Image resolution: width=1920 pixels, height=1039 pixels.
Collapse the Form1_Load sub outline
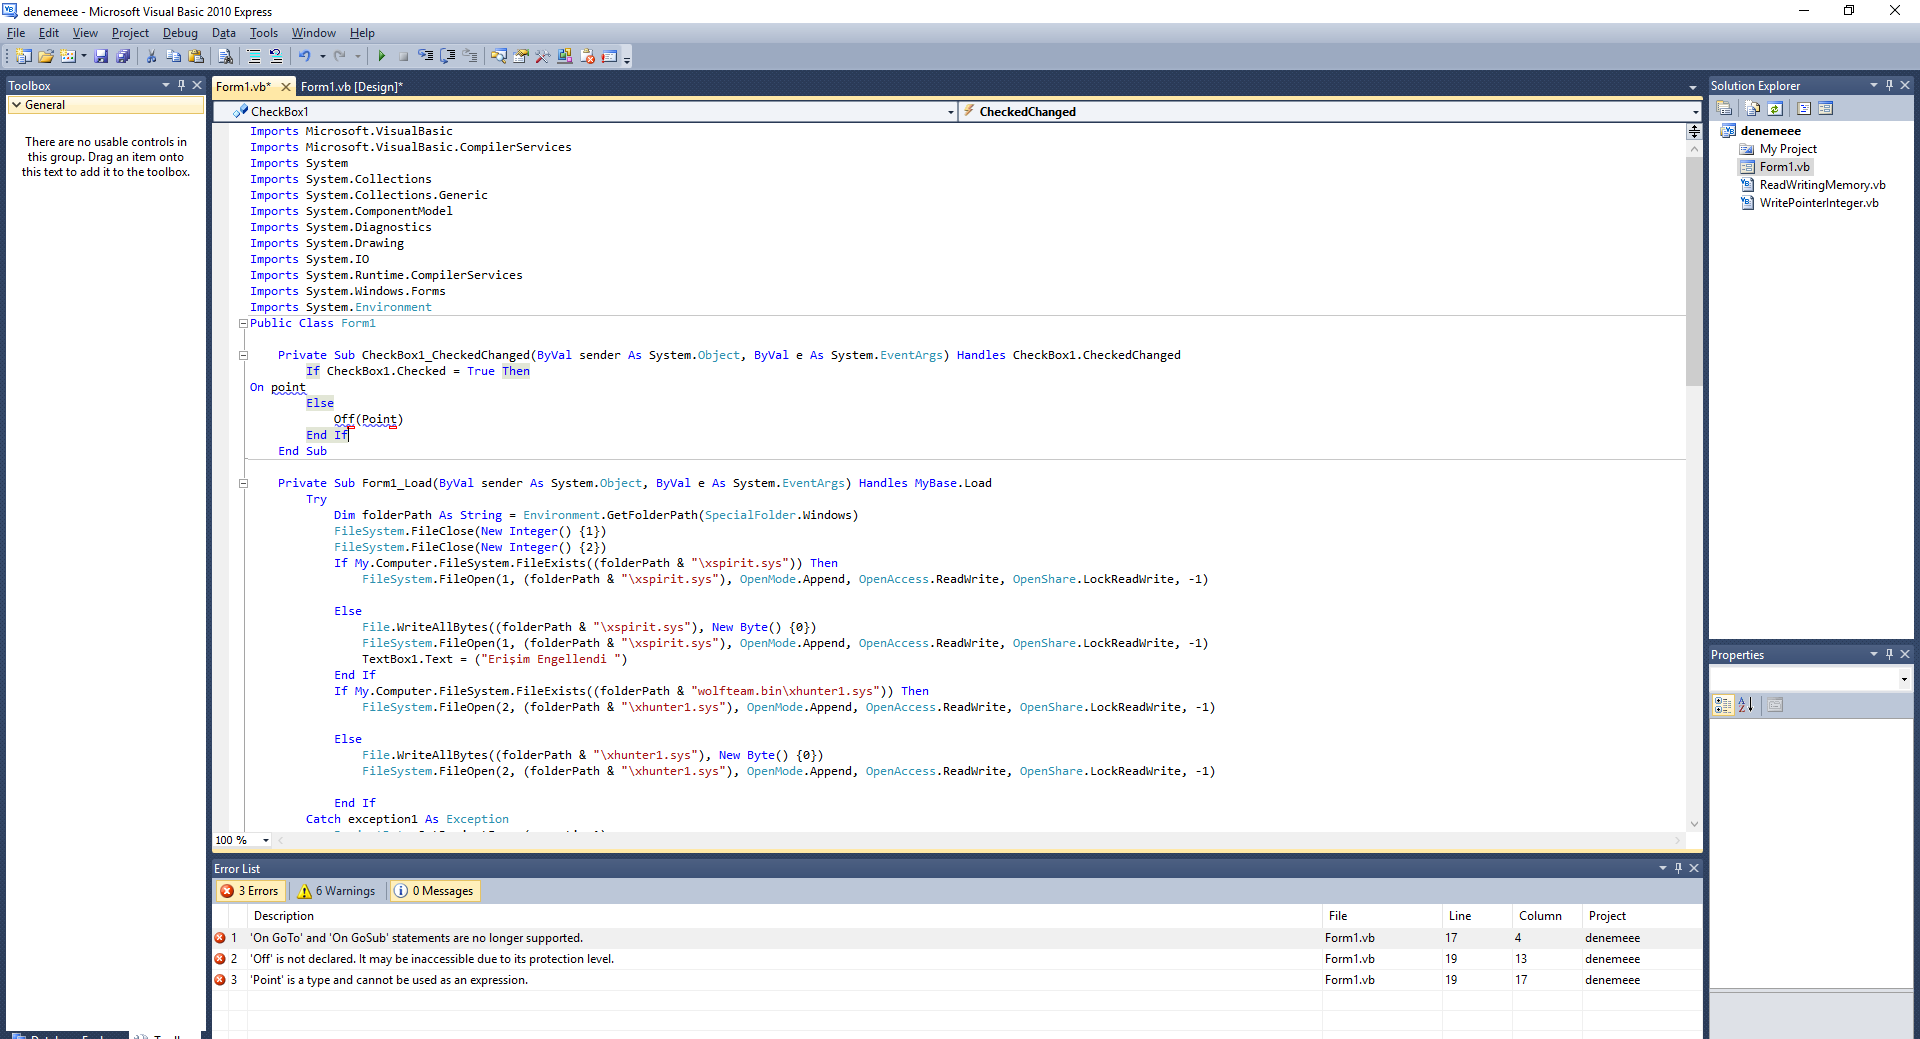click(243, 483)
